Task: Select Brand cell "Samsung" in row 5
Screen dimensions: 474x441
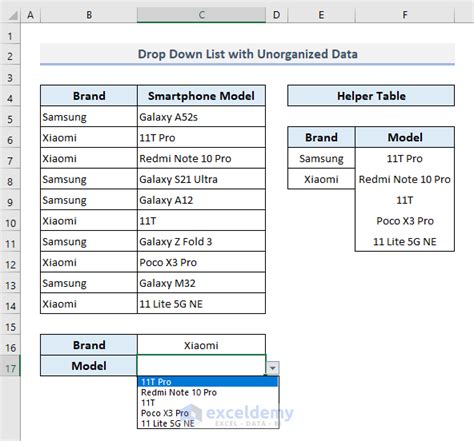Action: click(89, 117)
